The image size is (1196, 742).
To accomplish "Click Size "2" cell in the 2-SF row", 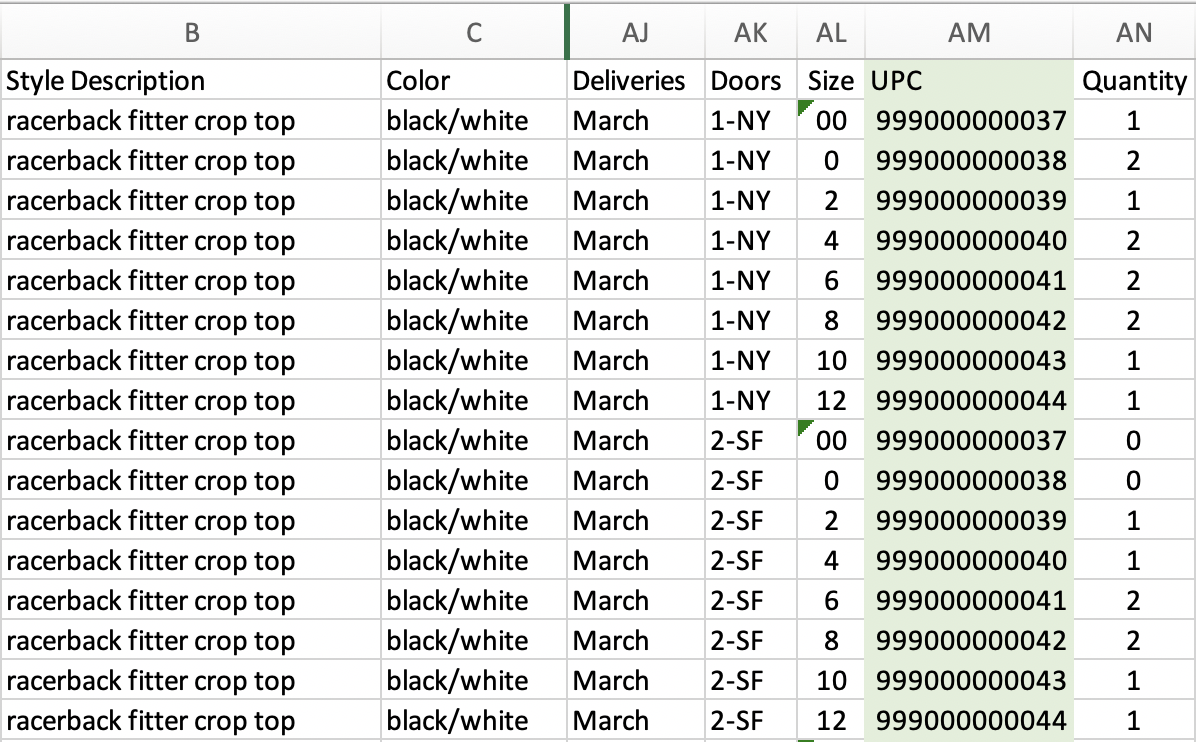I will coord(831,520).
